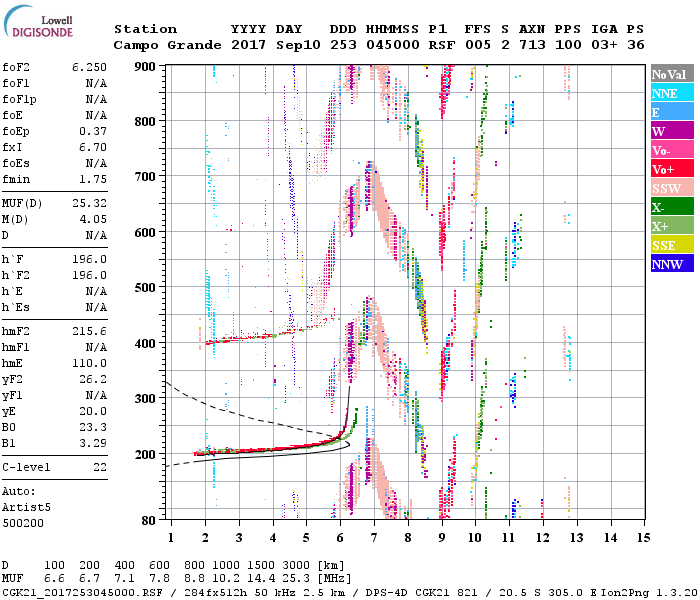The height and width of the screenshot is (600, 700).
Task: Click the 900 km axis label
Action: click(x=145, y=67)
